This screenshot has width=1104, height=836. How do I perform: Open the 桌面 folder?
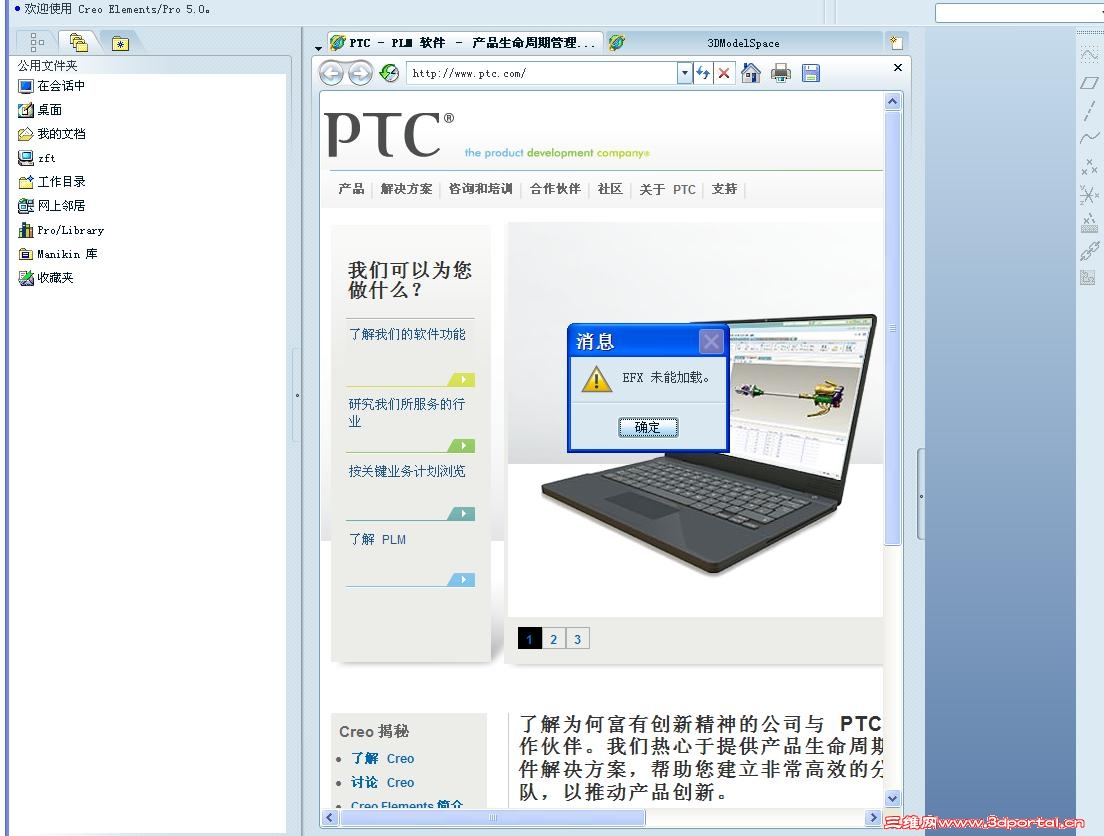pos(41,110)
